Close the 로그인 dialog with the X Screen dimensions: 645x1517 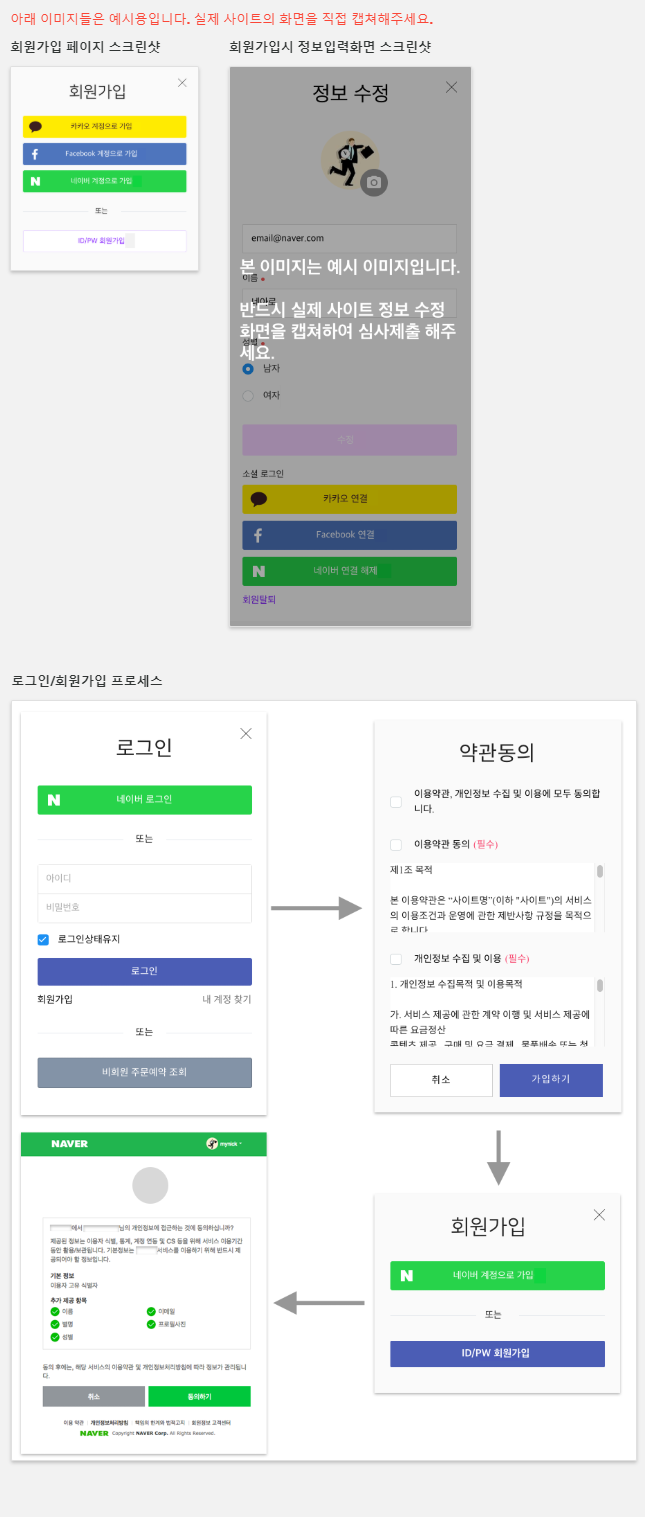pos(246,733)
